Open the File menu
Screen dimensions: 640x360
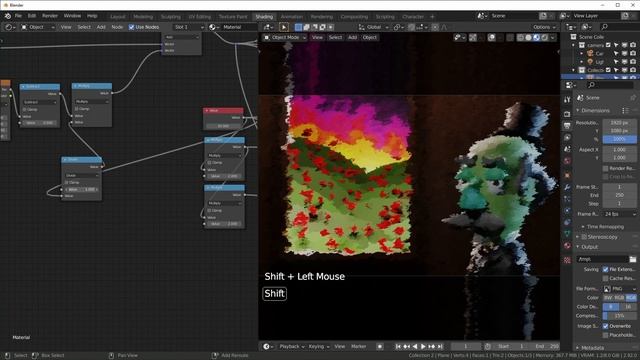click(x=18, y=16)
